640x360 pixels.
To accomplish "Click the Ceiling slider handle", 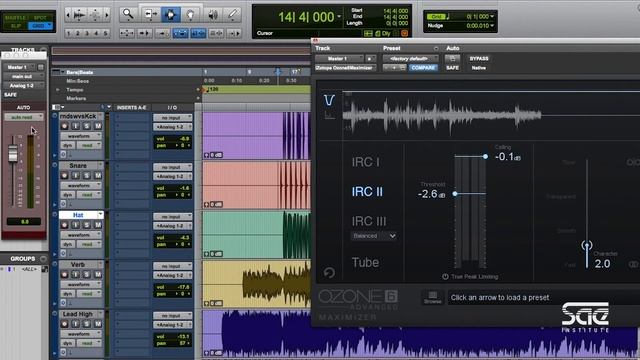I will 485,156.
